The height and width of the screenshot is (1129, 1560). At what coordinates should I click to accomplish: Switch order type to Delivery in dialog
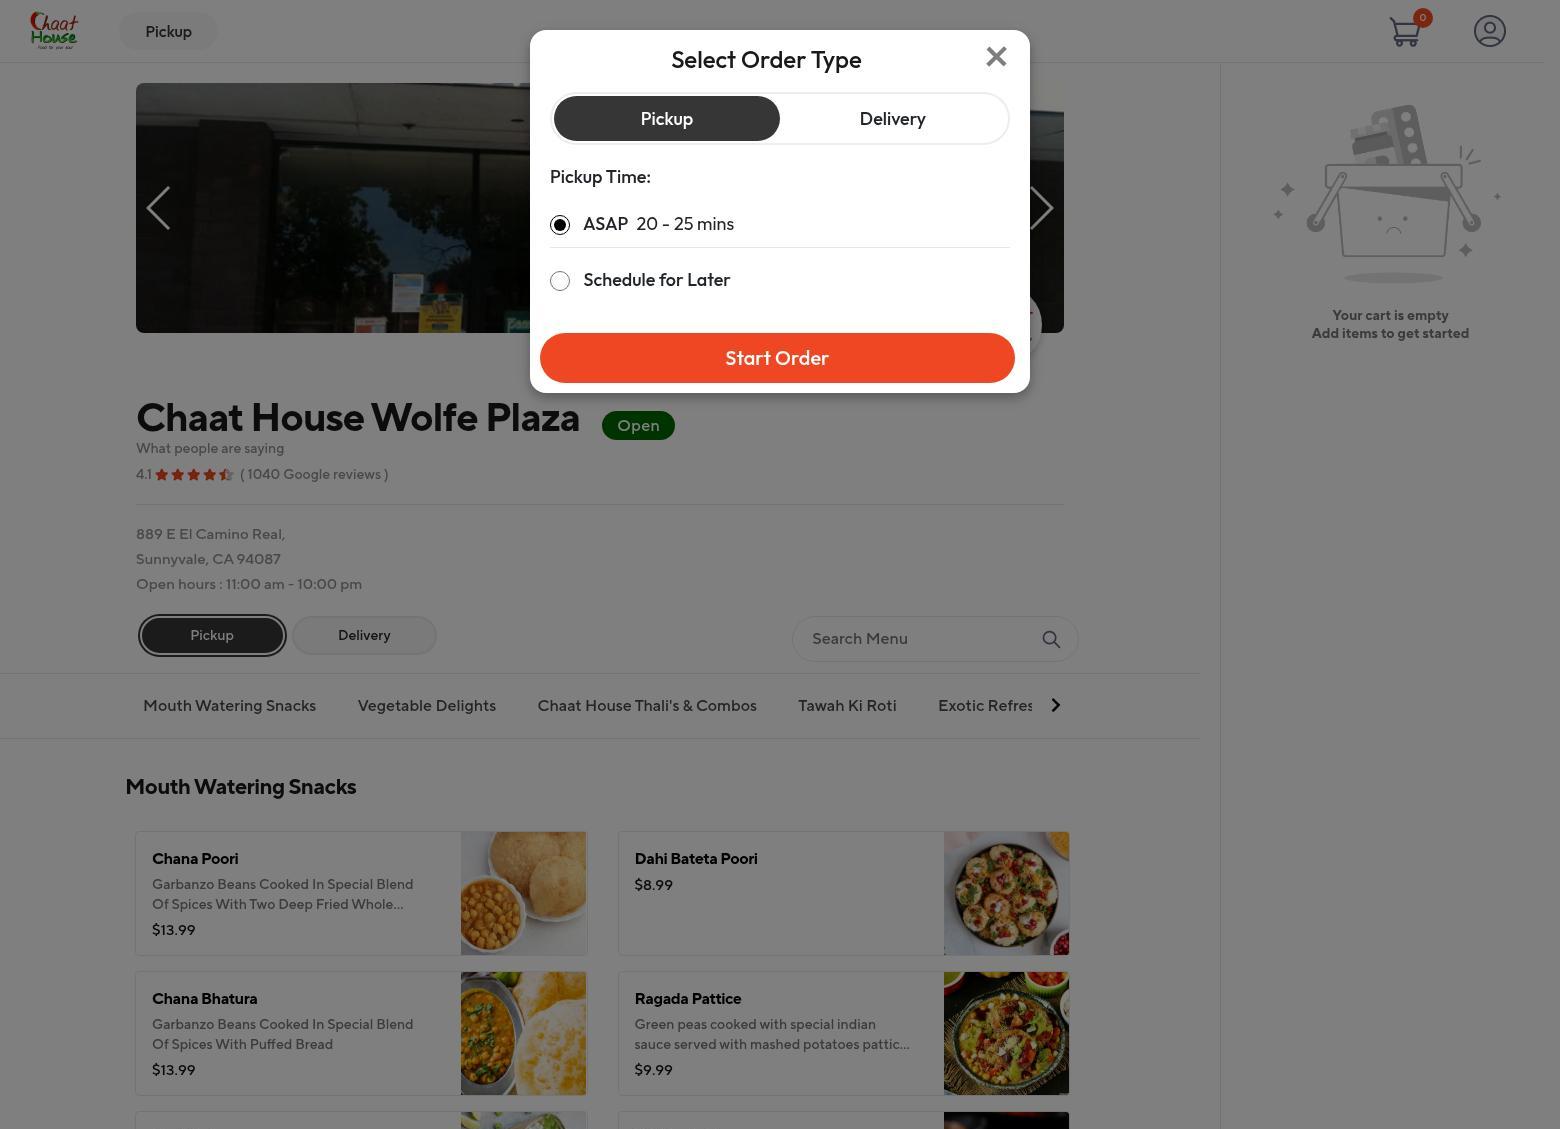pyautogui.click(x=893, y=119)
